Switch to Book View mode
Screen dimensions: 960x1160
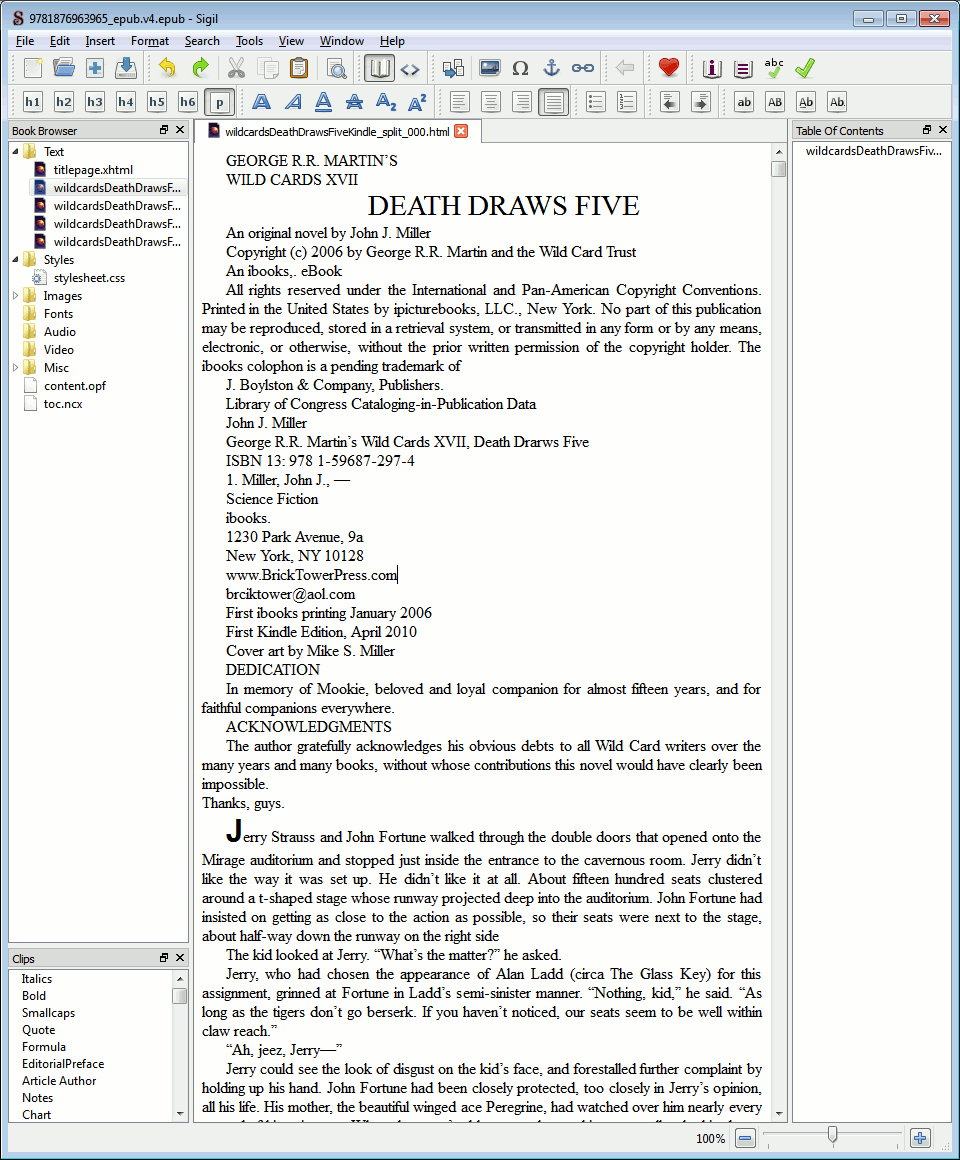coord(379,68)
